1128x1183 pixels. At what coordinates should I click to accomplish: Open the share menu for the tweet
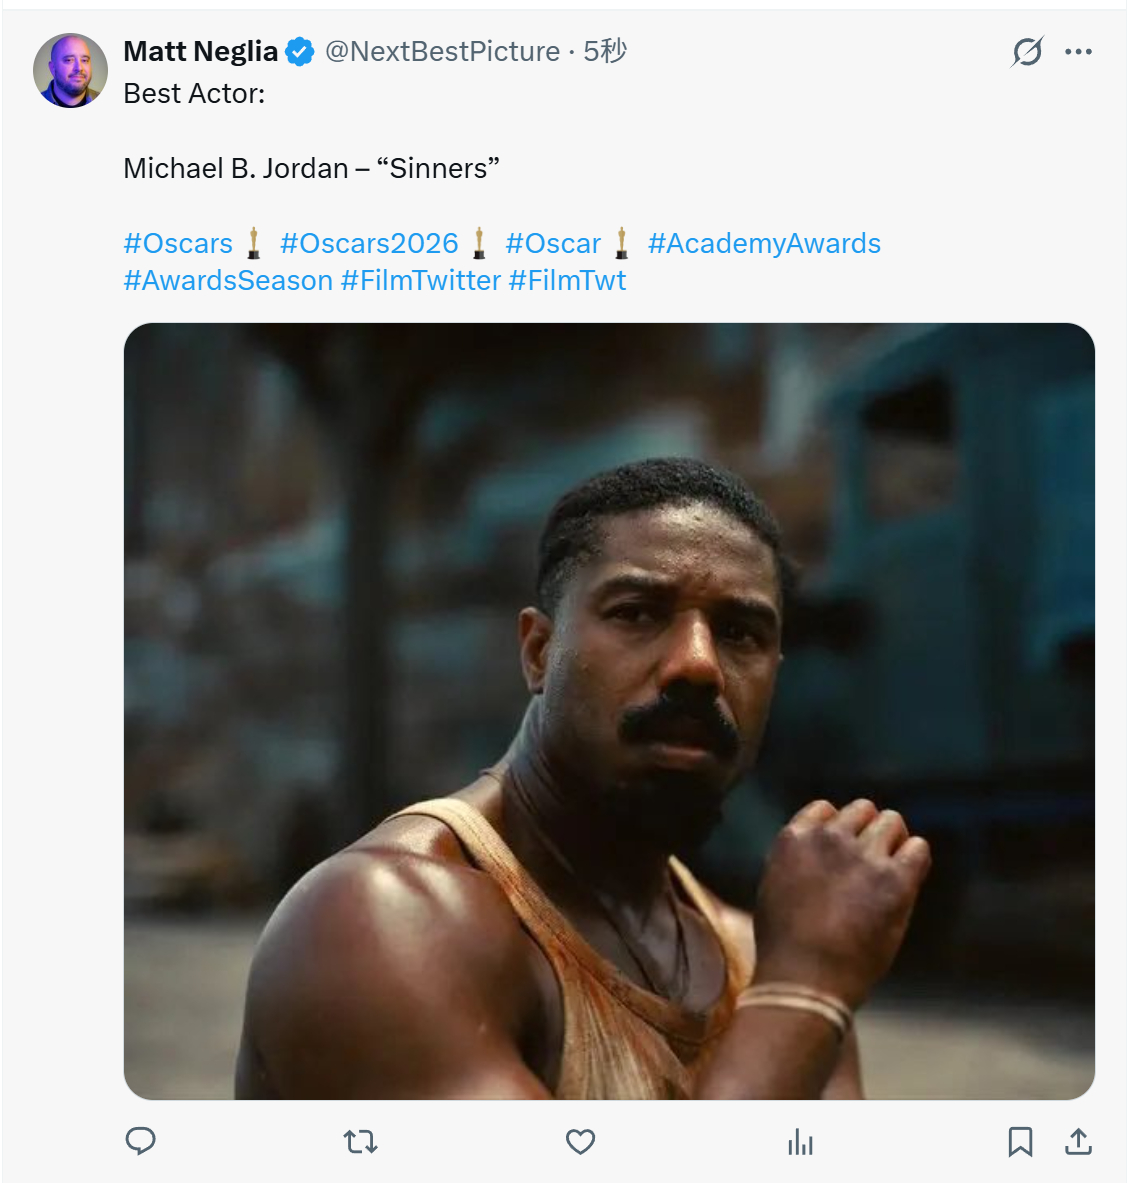point(1078,1140)
